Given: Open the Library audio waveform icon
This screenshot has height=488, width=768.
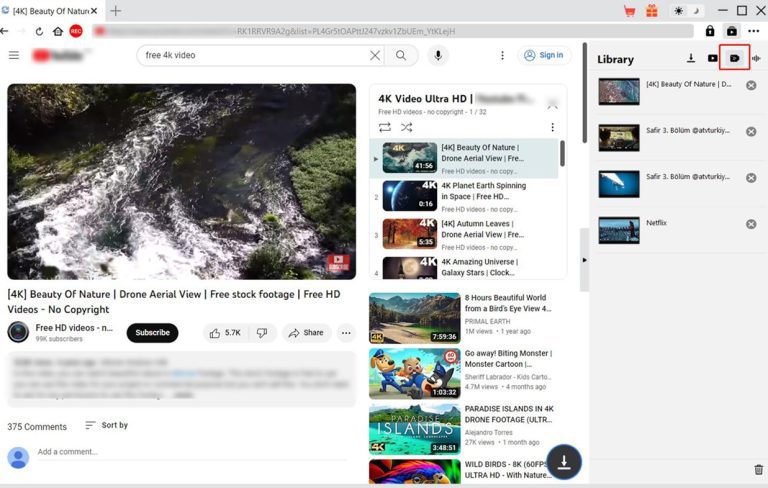Looking at the screenshot, I should 755,59.
